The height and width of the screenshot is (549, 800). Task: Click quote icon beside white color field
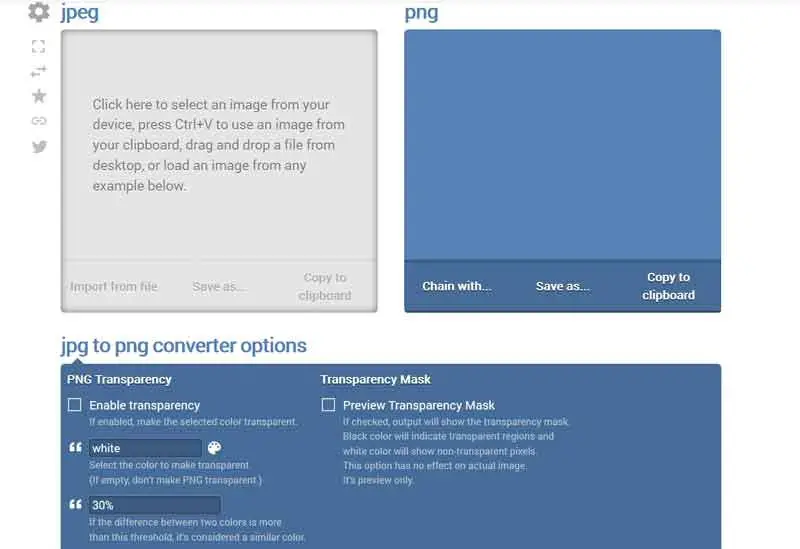pos(75,448)
